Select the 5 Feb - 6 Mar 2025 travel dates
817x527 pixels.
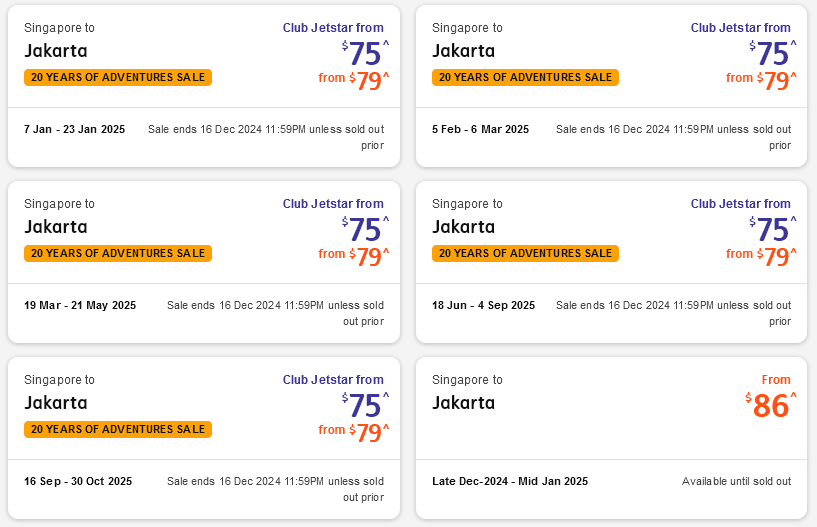[x=480, y=129]
